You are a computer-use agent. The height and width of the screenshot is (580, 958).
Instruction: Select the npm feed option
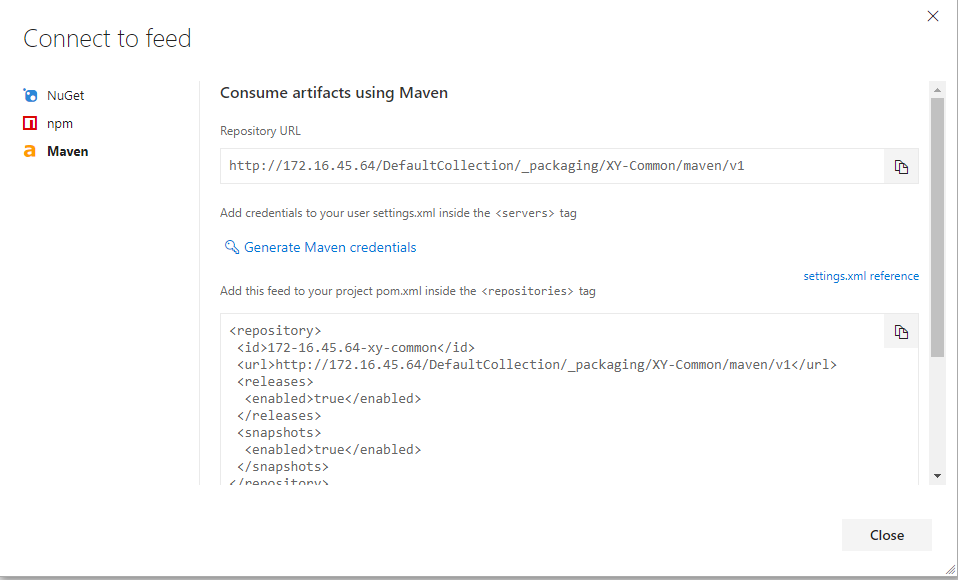[60, 124]
